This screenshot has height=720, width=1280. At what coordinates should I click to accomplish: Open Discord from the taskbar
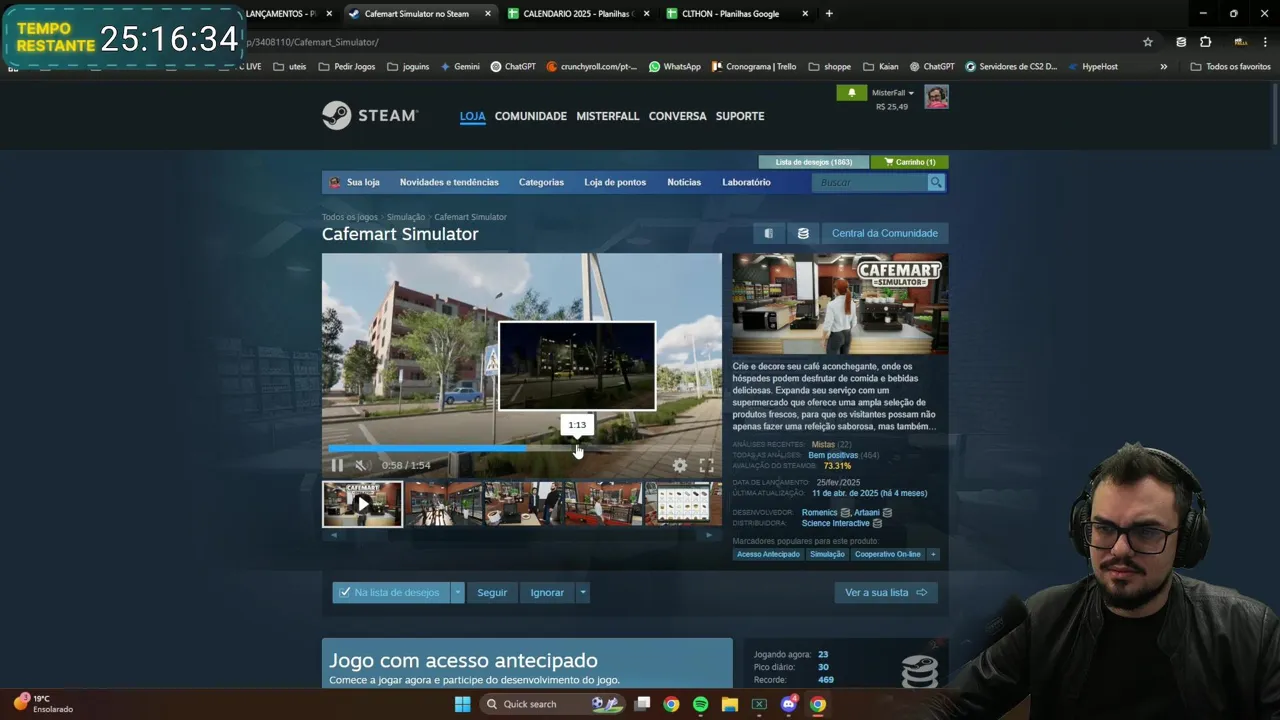789,704
